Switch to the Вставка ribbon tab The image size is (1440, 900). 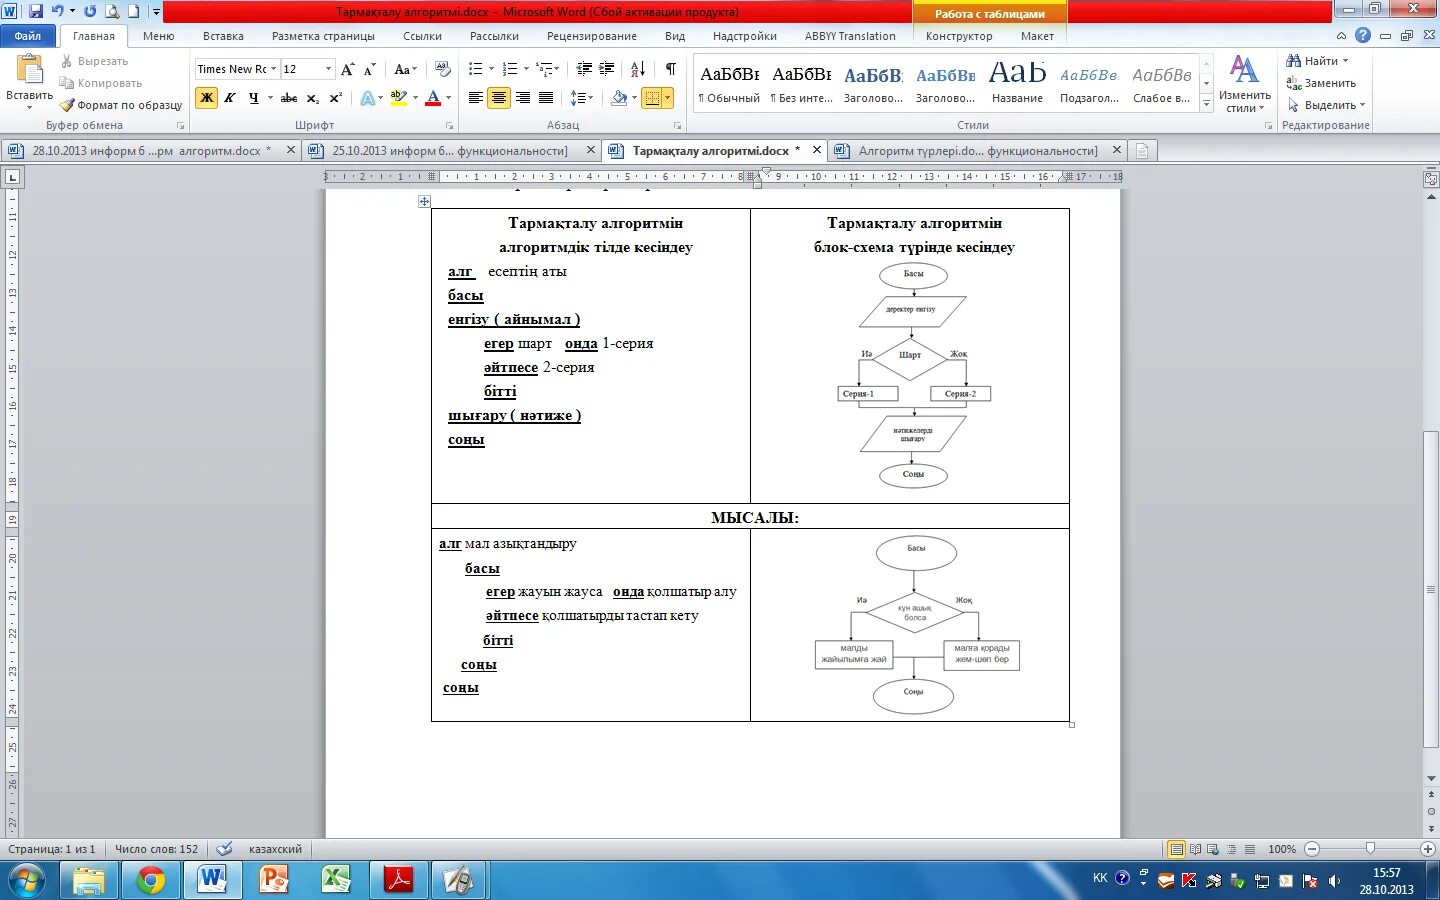point(223,36)
